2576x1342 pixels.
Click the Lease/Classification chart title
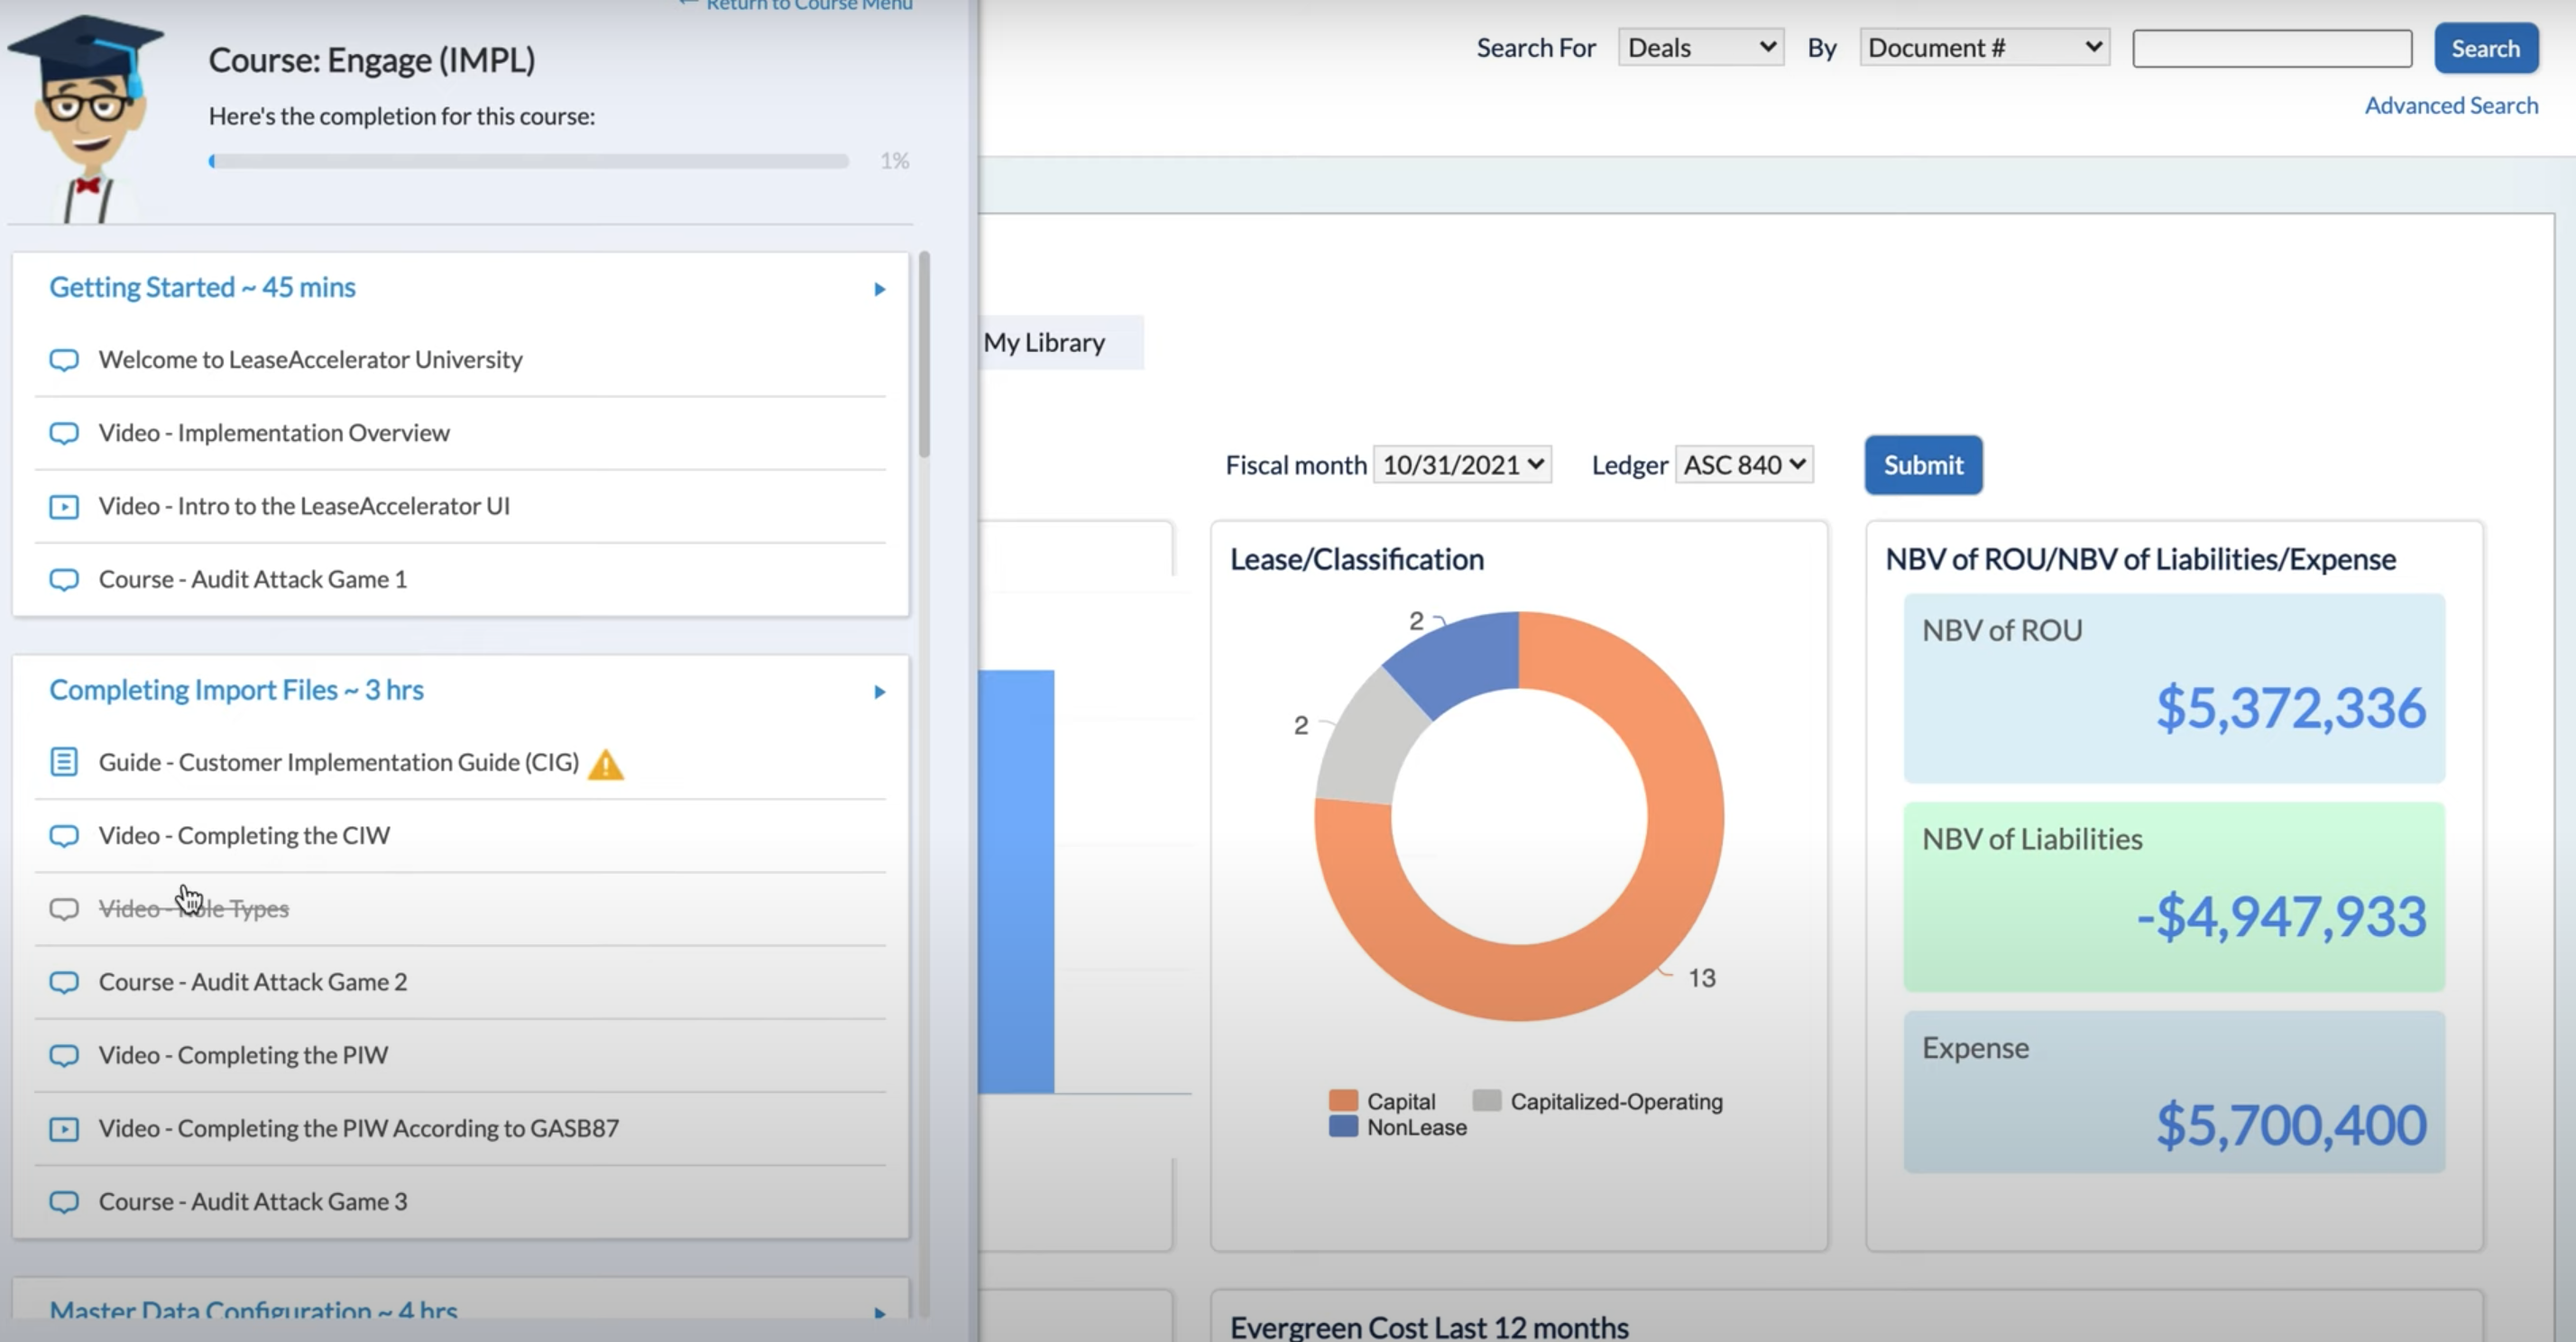click(x=1356, y=559)
